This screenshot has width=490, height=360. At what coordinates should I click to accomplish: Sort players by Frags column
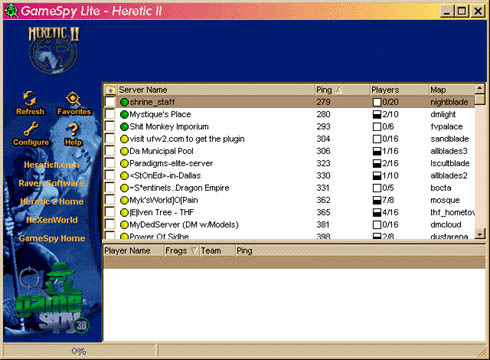182,251
